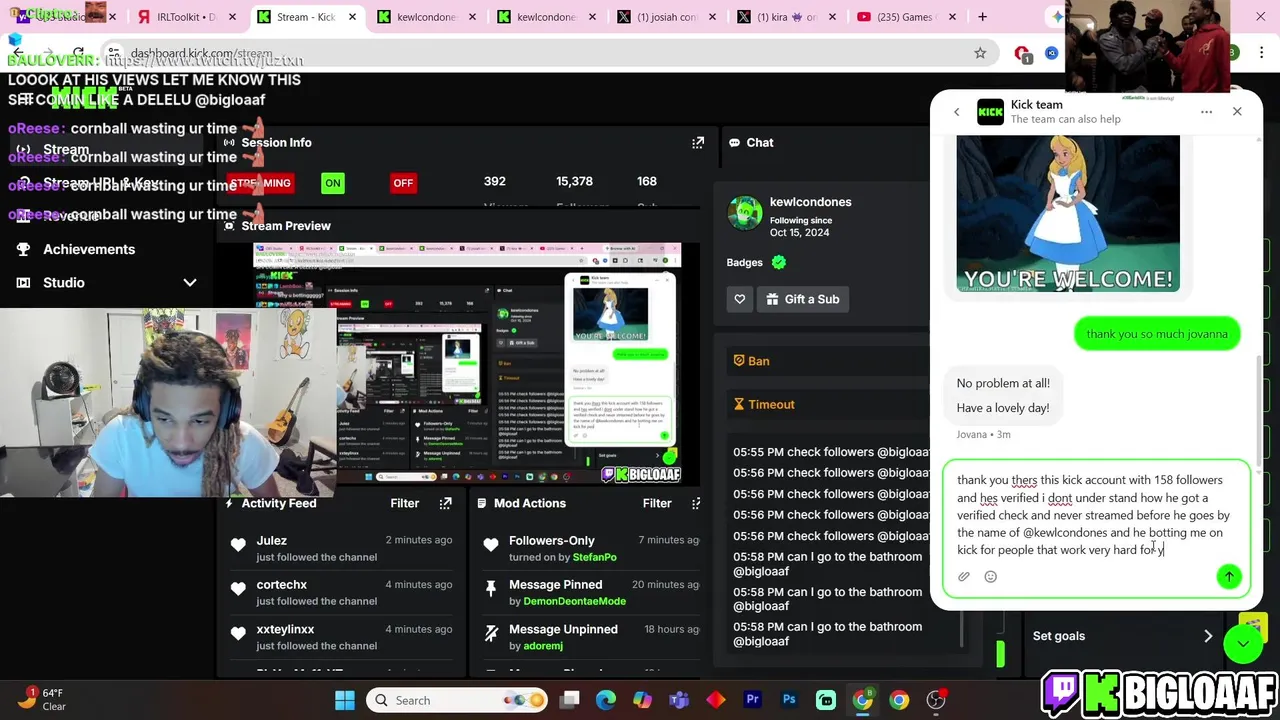This screenshot has height=720, width=1280.
Task: Click the Followers-Only heart icon
Action: click(491, 545)
